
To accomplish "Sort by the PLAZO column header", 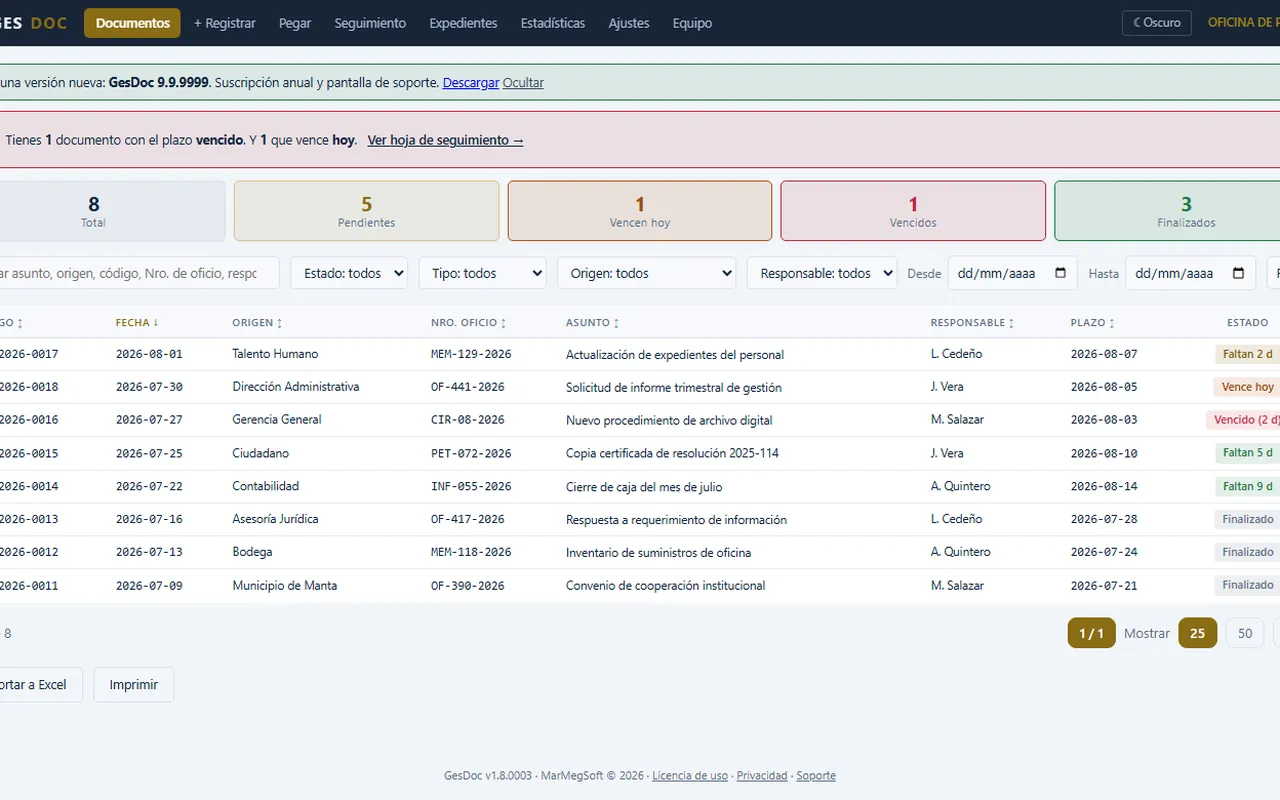I will (1093, 323).
